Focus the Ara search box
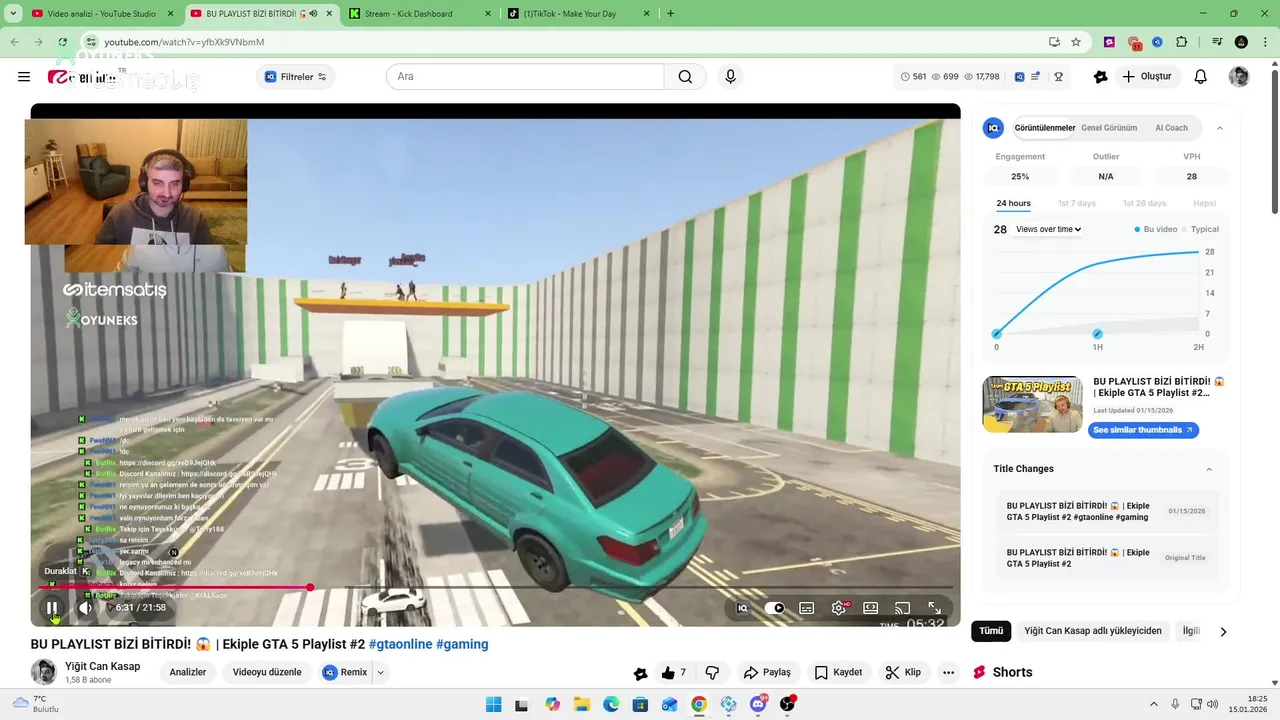 coord(525,77)
